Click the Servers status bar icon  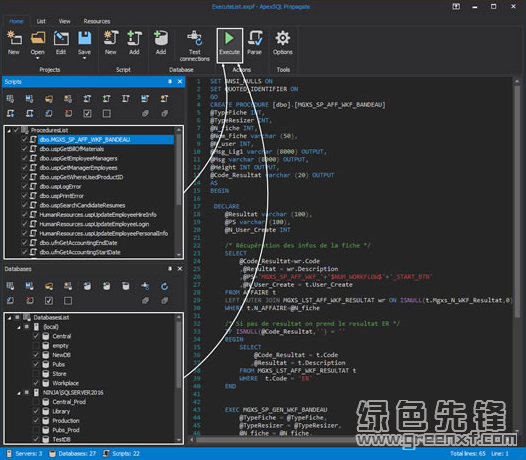[9, 454]
